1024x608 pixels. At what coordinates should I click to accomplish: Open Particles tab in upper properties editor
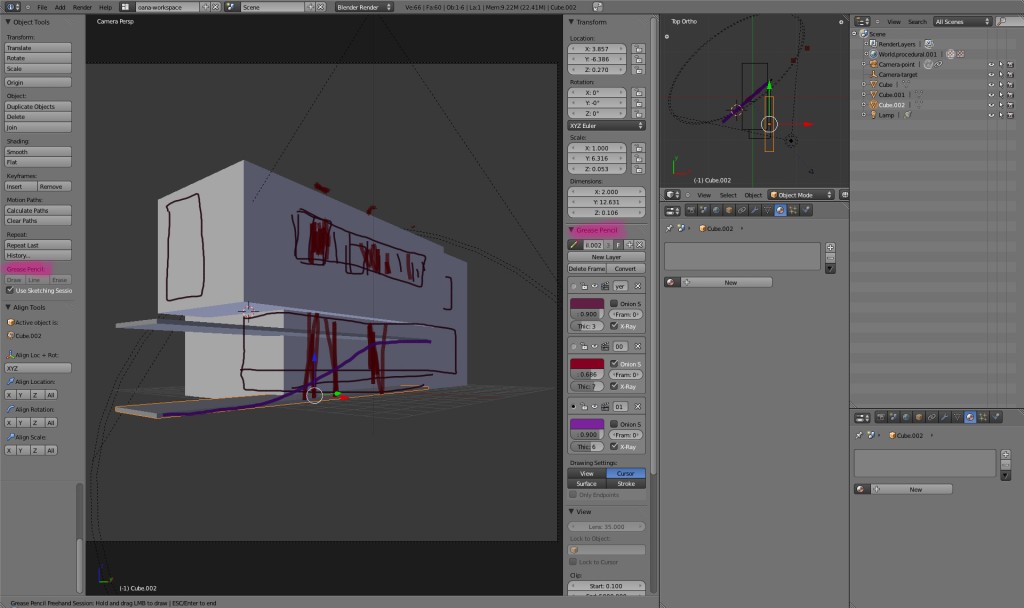click(793, 210)
